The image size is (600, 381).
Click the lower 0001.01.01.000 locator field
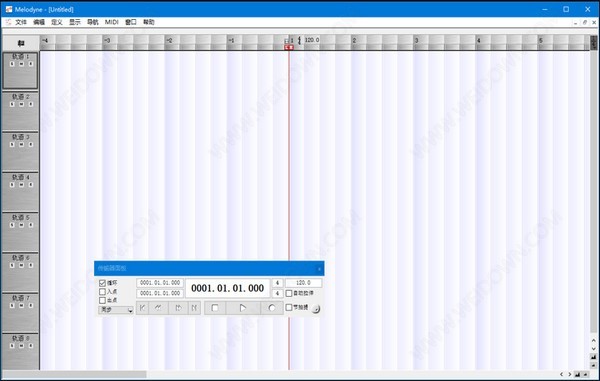click(160, 293)
